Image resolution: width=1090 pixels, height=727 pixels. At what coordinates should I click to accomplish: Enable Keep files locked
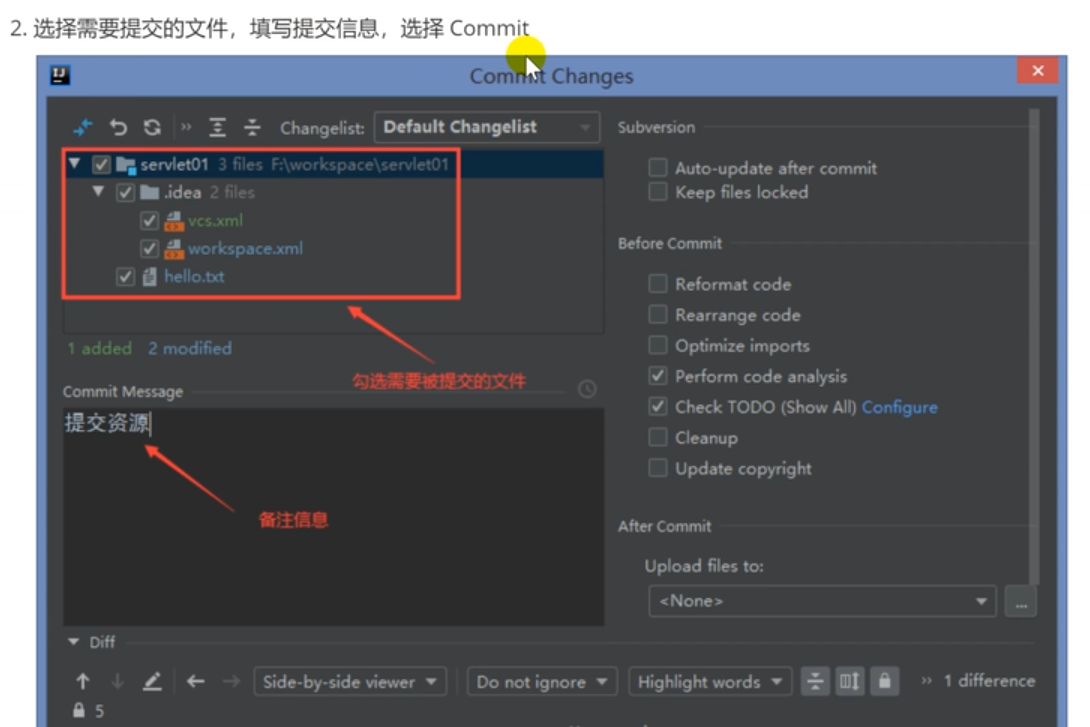pyautogui.click(x=658, y=192)
